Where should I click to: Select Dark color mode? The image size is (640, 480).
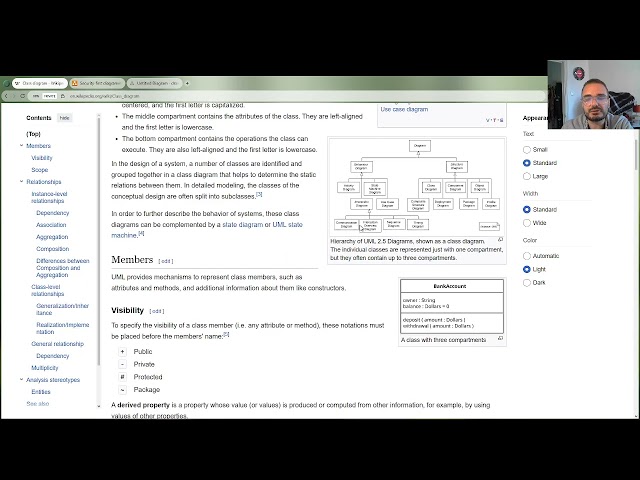click(x=527, y=282)
